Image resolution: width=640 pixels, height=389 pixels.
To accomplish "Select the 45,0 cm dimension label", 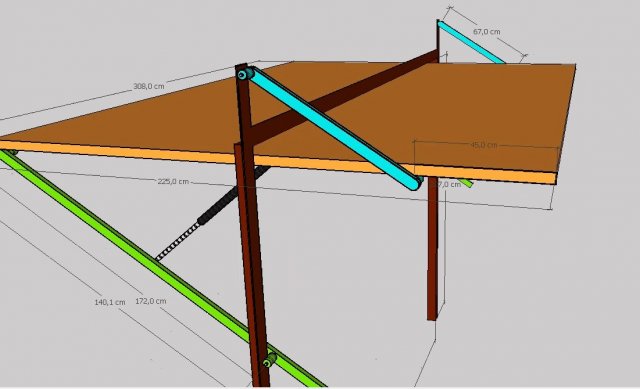I will coord(484,145).
